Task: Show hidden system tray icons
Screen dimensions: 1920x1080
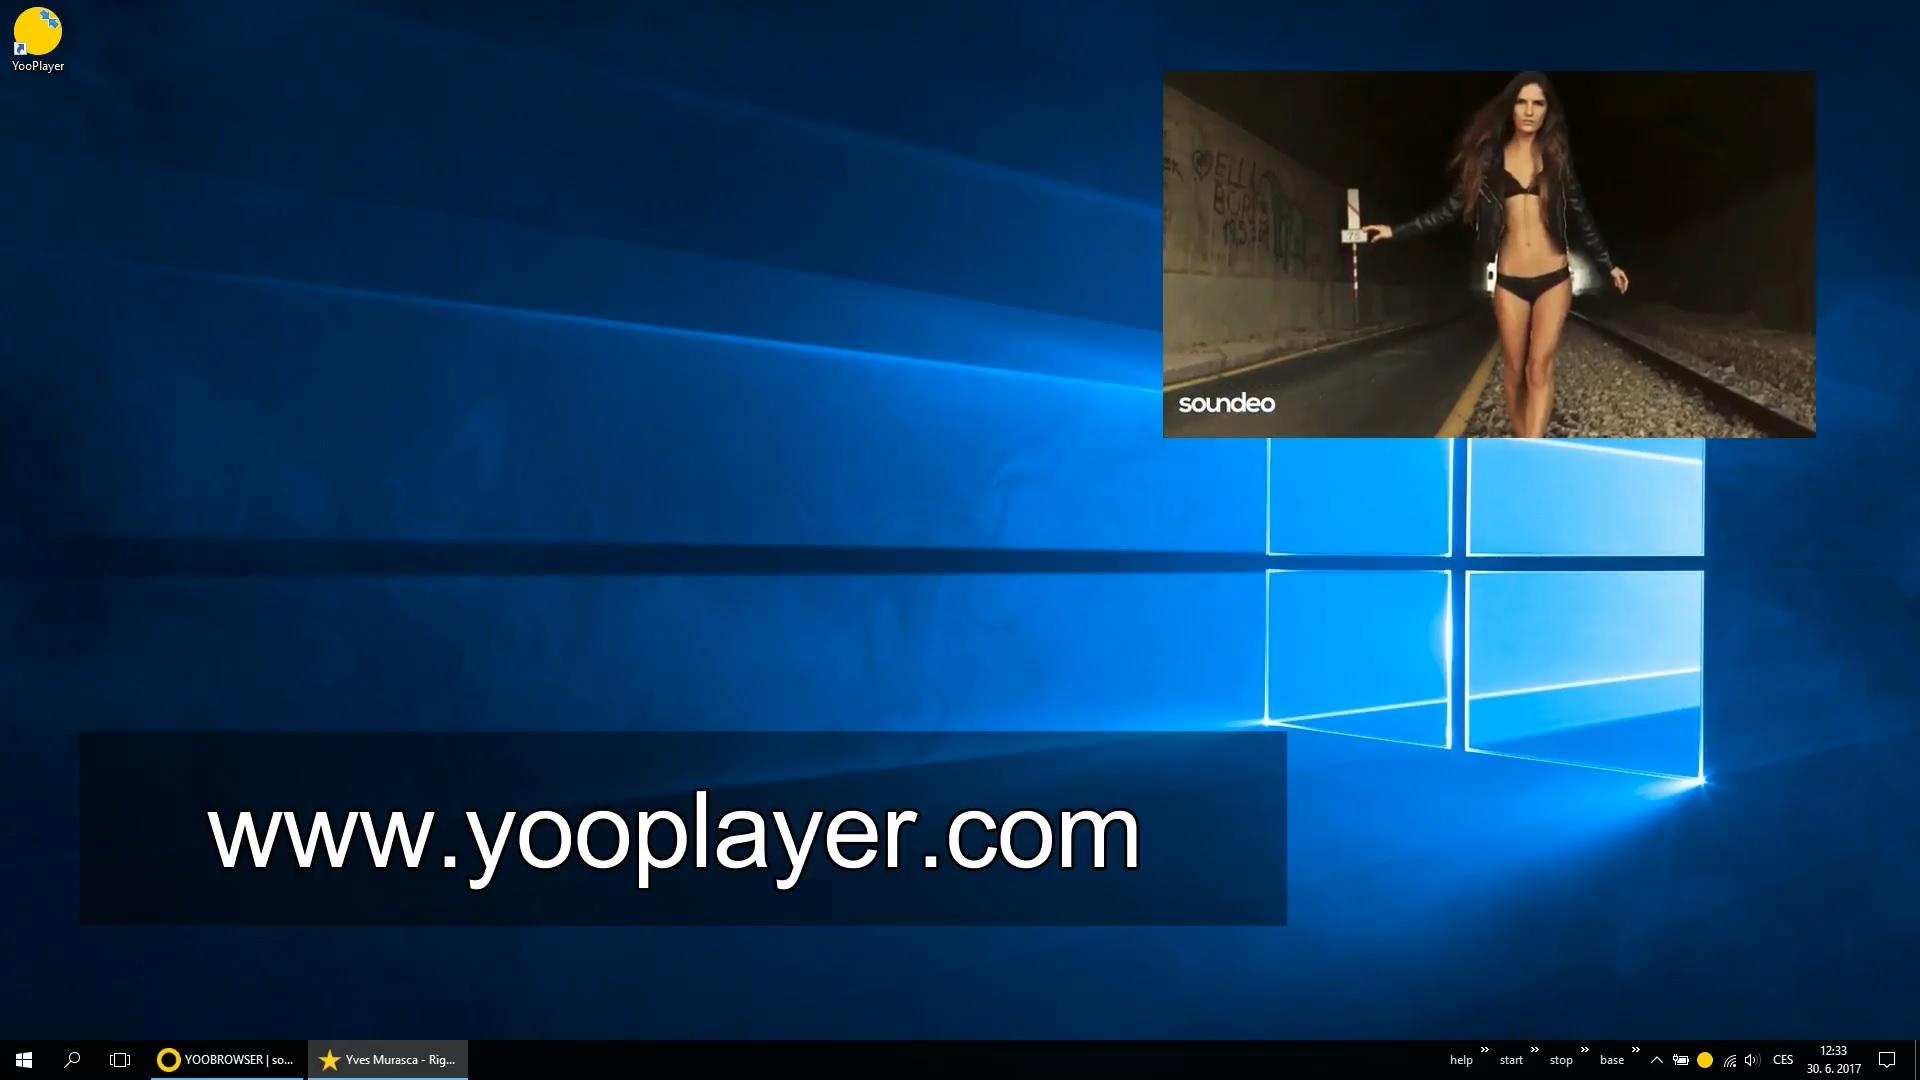Action: (x=1657, y=1060)
